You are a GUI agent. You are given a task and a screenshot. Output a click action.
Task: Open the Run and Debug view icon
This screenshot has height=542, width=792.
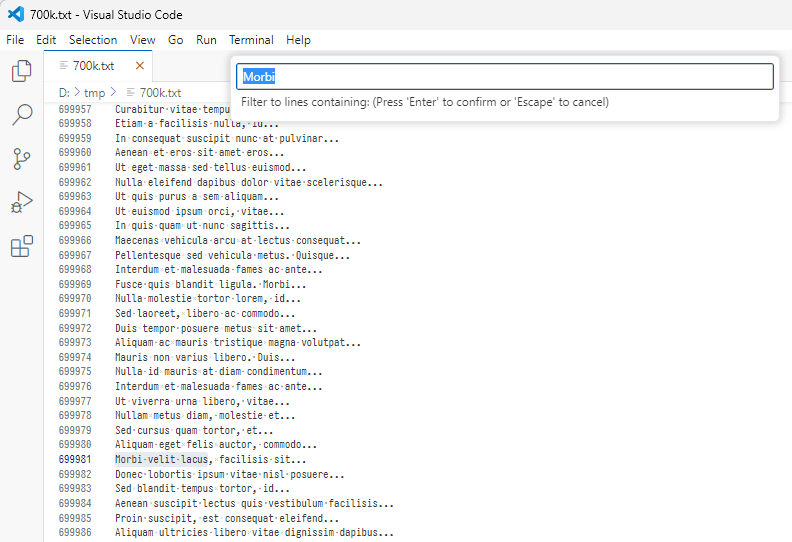pyautogui.click(x=22, y=203)
